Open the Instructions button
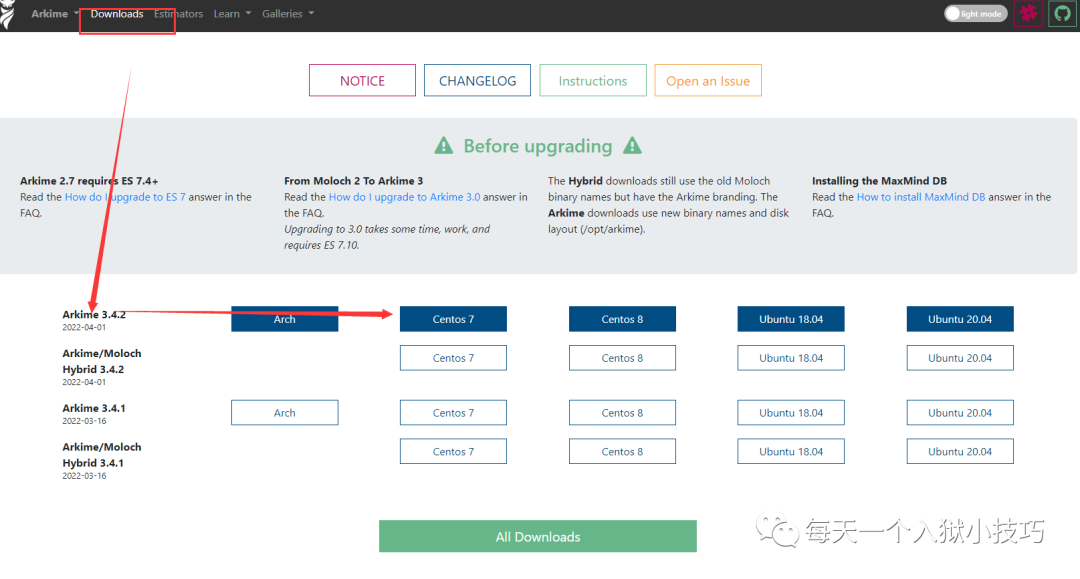This screenshot has height=579, width=1080. [x=593, y=81]
